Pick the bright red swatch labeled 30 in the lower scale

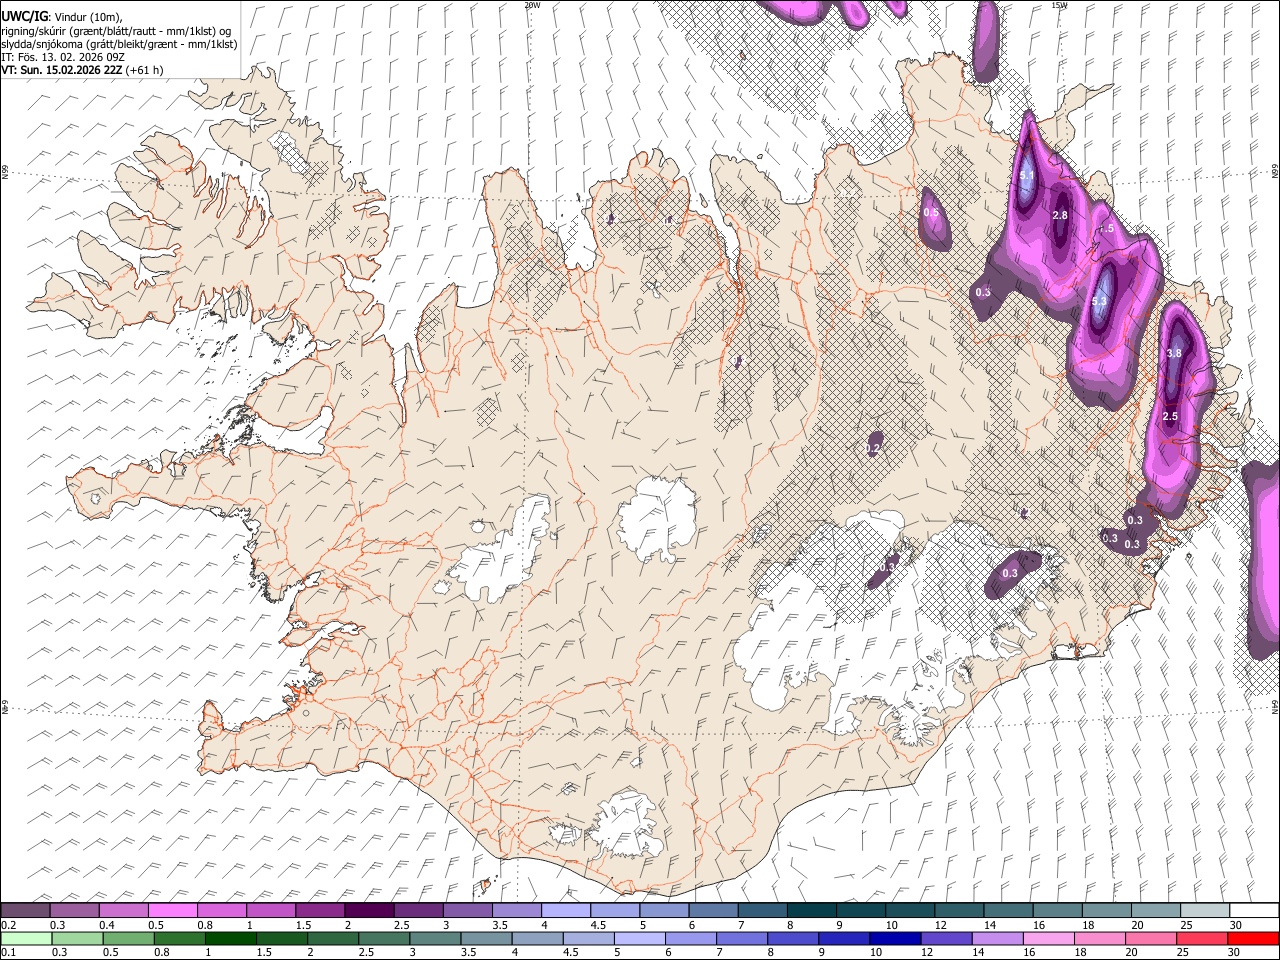[1253, 938]
